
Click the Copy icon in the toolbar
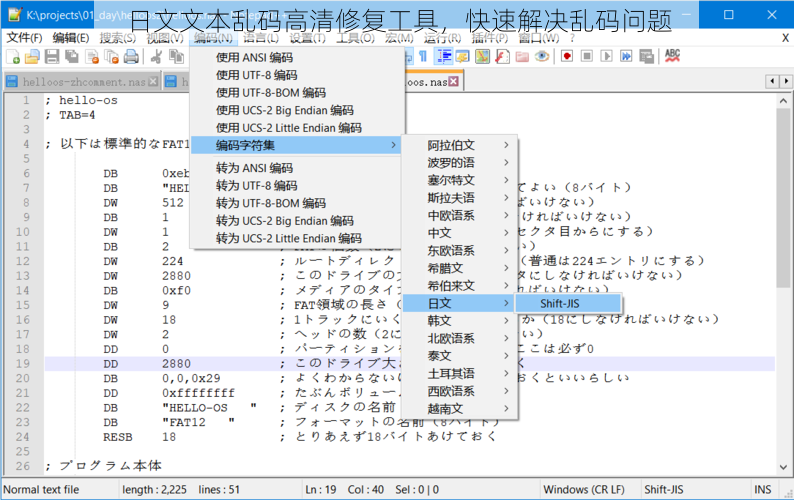click(x=176, y=56)
